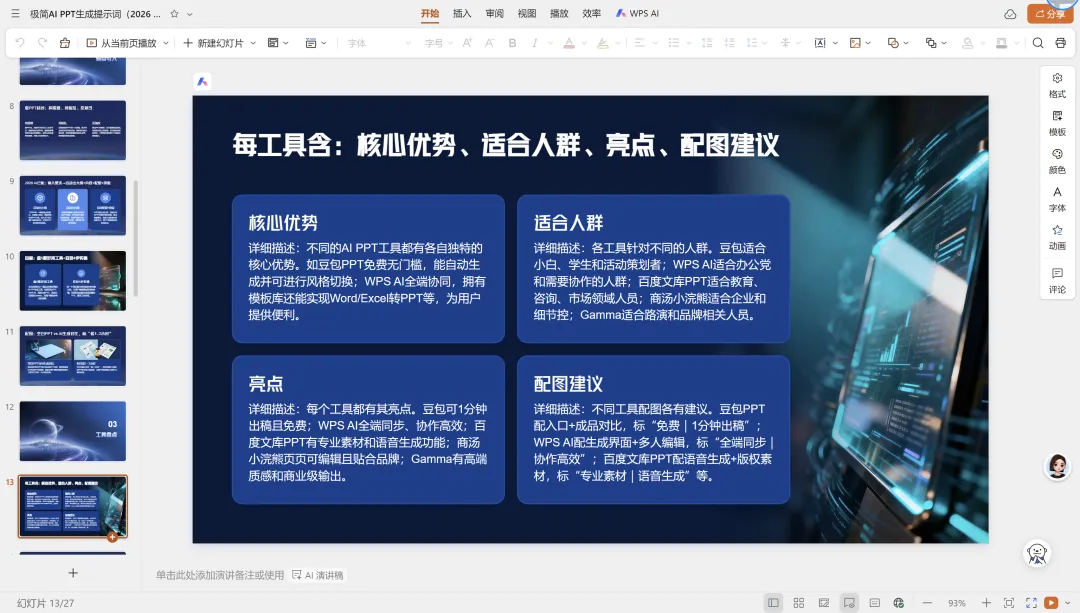Open the hamburger main menu
The height and width of the screenshot is (613, 1080).
tap(15, 13)
